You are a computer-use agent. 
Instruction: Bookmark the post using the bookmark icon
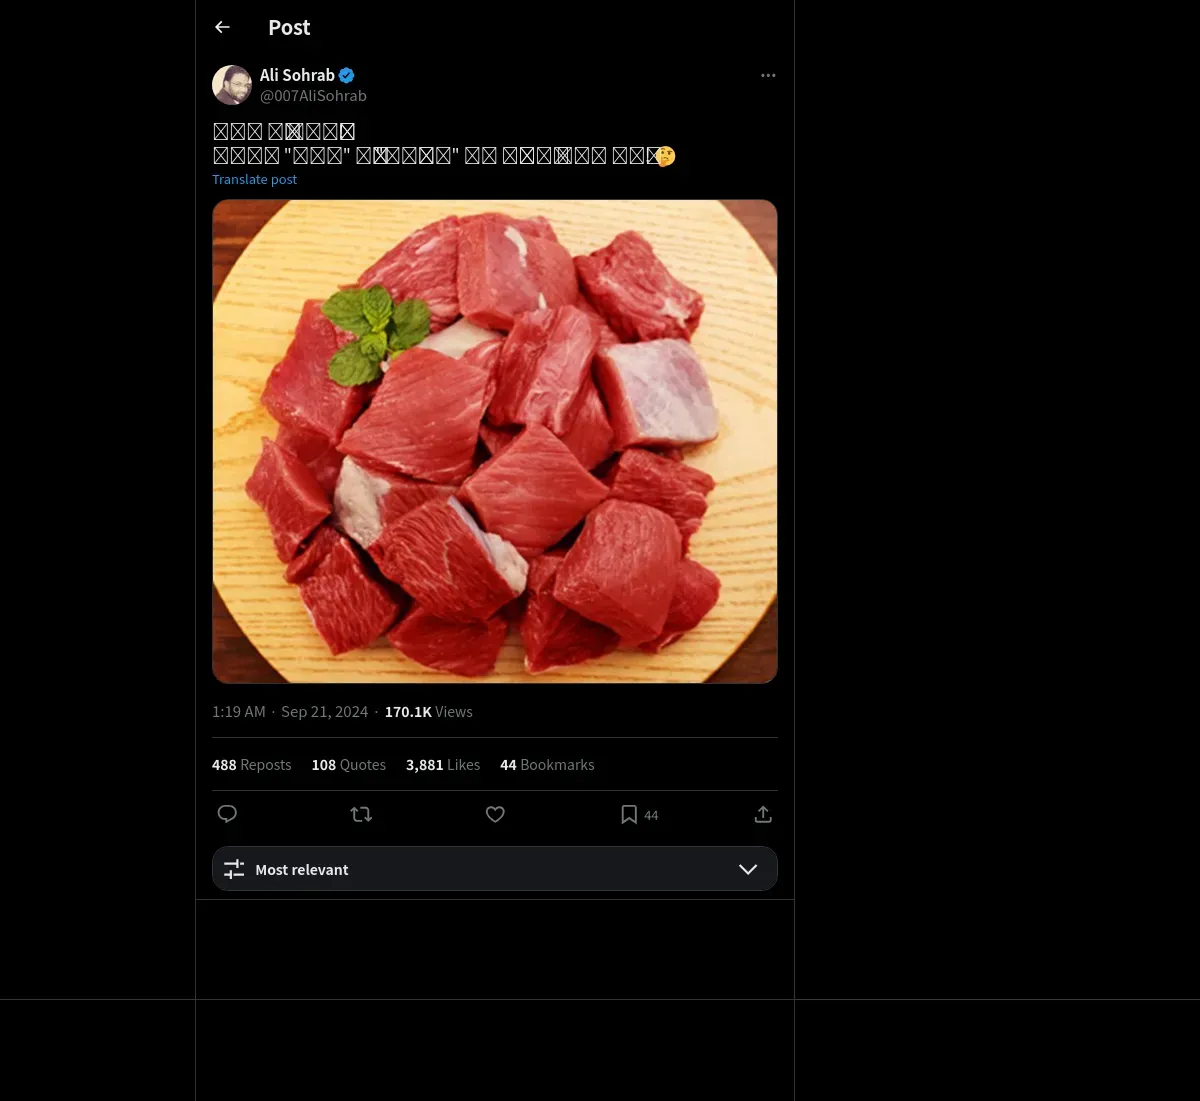(x=629, y=814)
